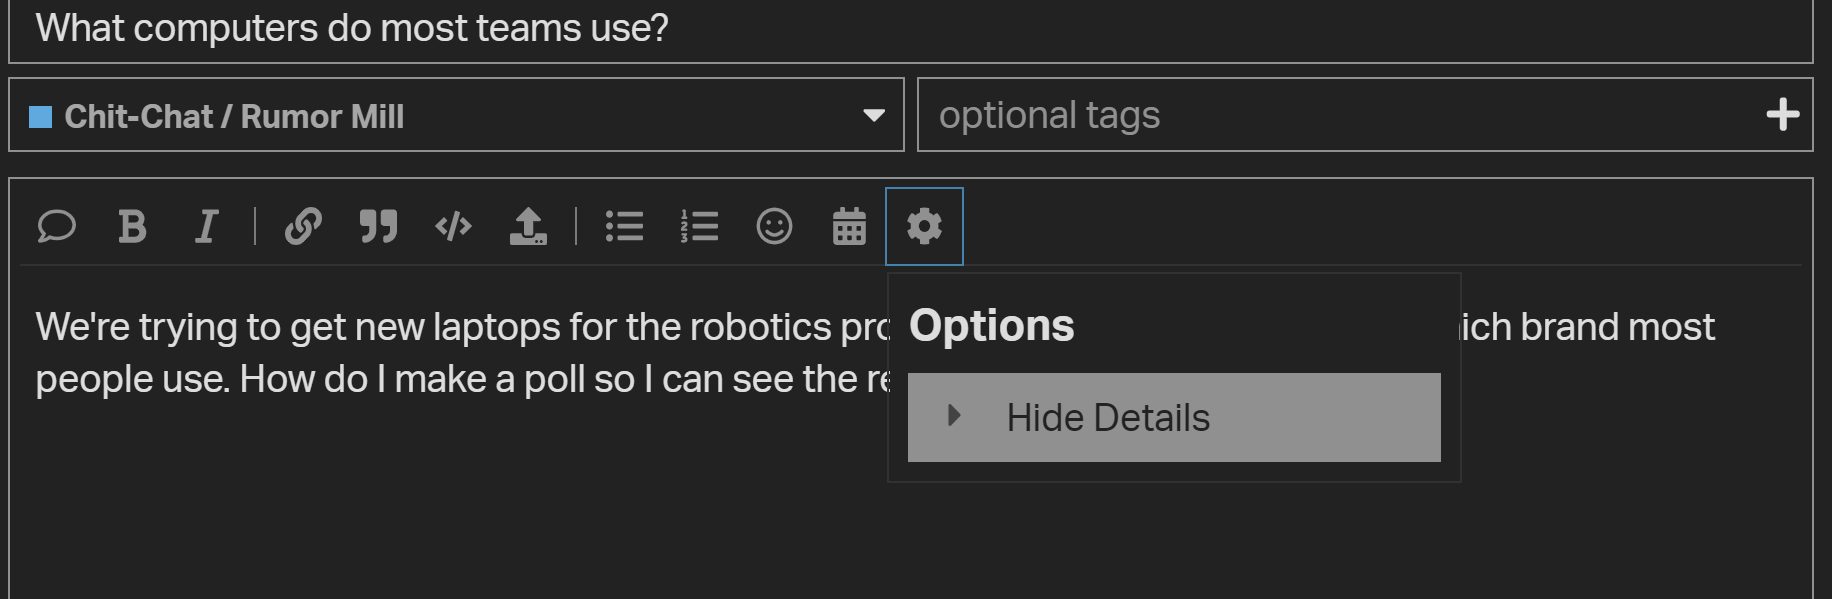Screen dimensions: 1832x599
Task: Insert a numbered list
Action: 699,227
